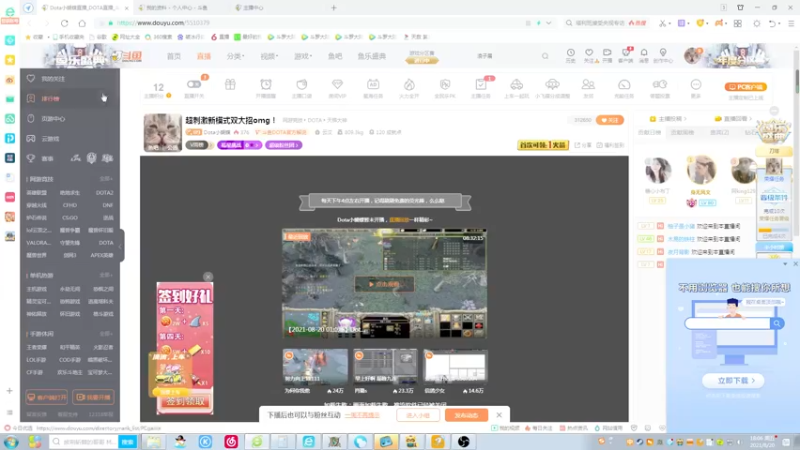800x450 pixels.
Task: Select the 直播 live tab
Action: click(x=204, y=56)
